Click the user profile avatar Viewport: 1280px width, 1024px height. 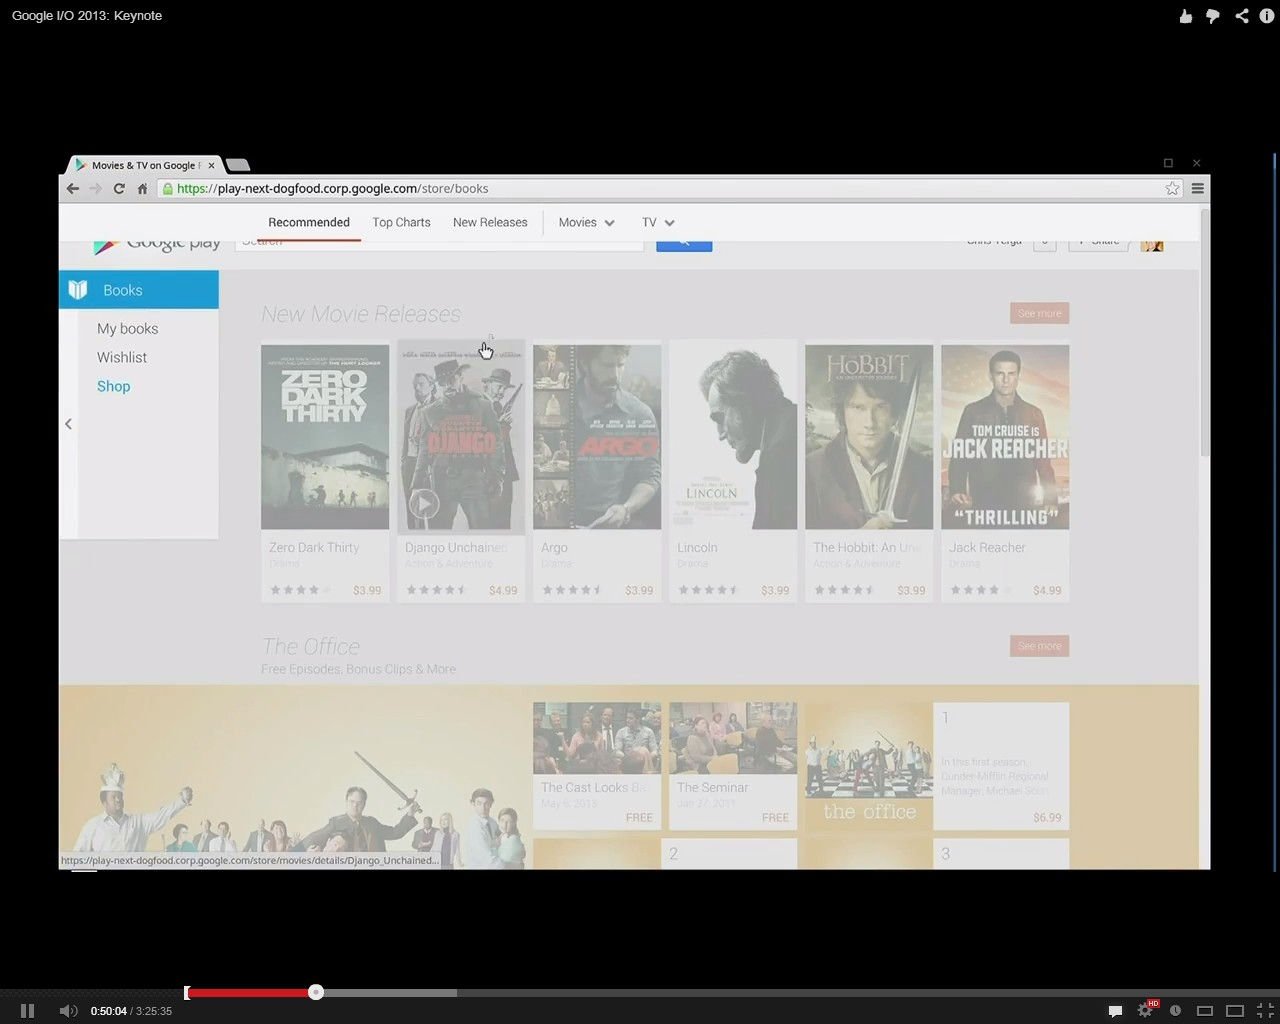[1152, 246]
